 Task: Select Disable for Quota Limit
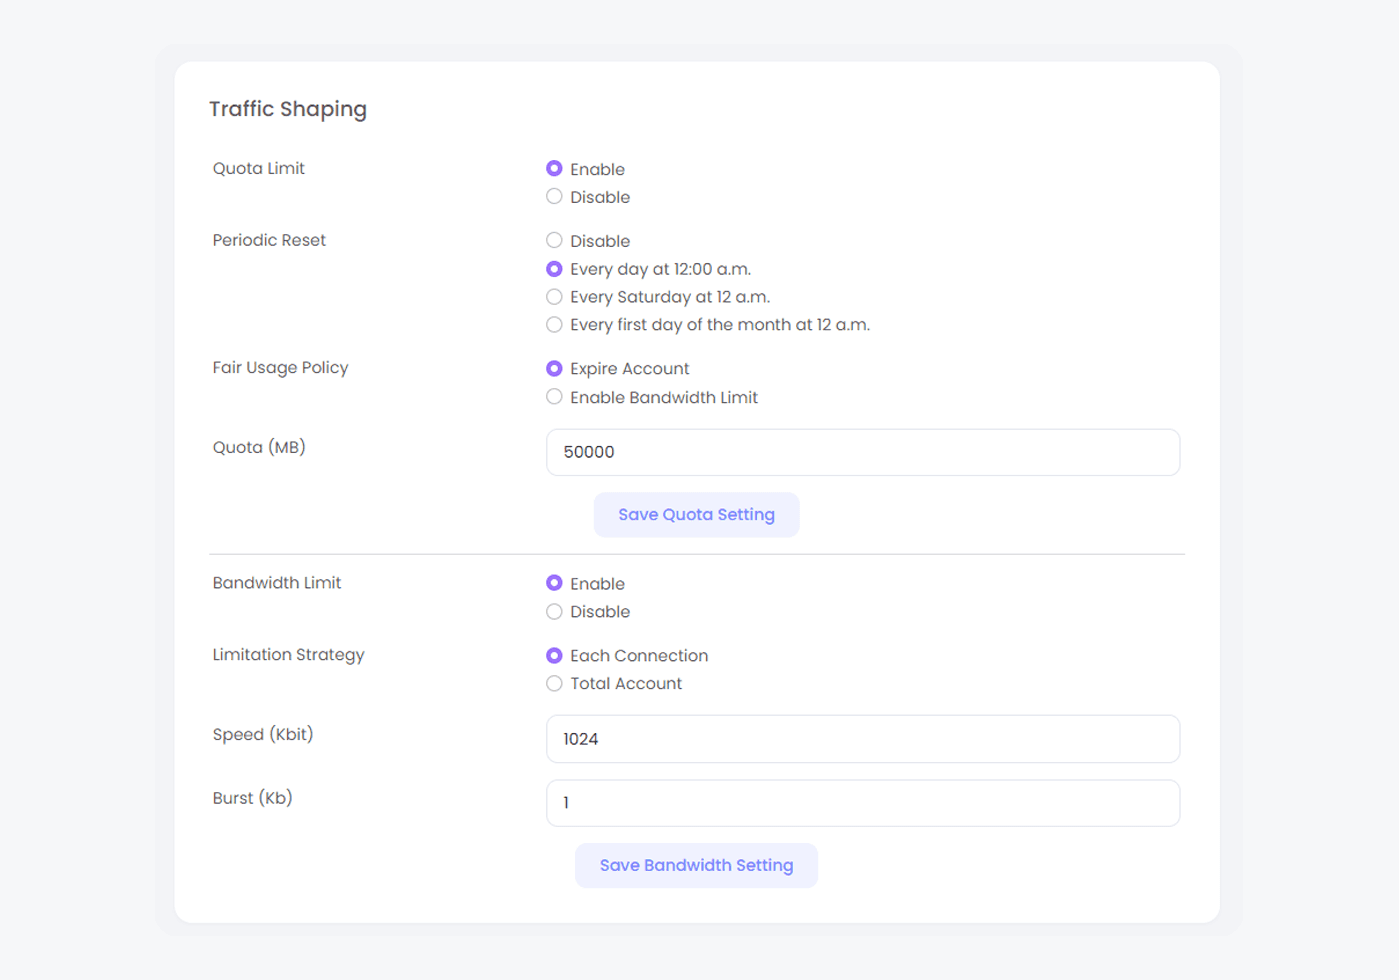[x=554, y=197]
